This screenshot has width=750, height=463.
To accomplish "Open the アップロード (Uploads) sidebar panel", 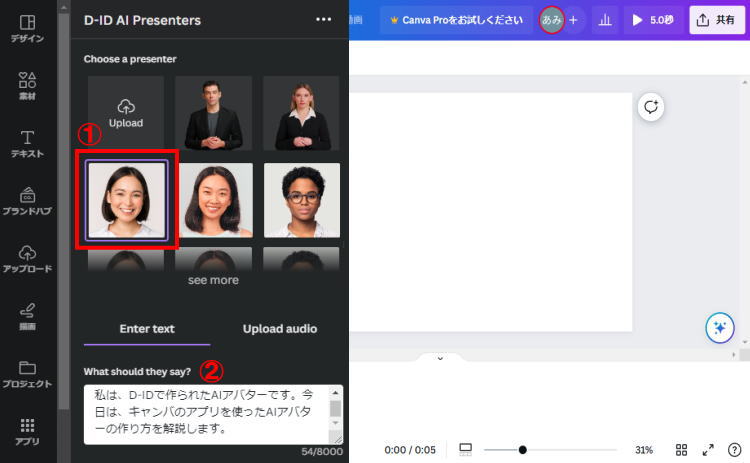I will (x=27, y=258).
